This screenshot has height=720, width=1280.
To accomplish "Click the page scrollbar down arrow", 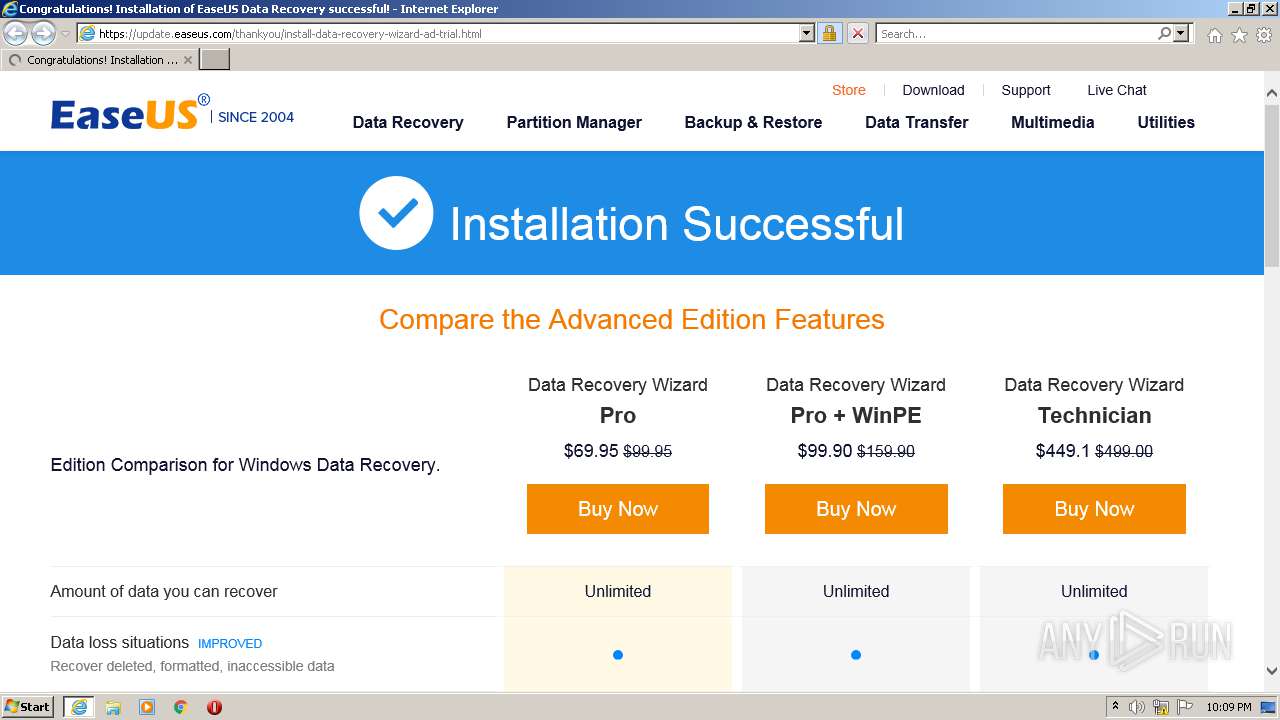I will coord(1272,671).
